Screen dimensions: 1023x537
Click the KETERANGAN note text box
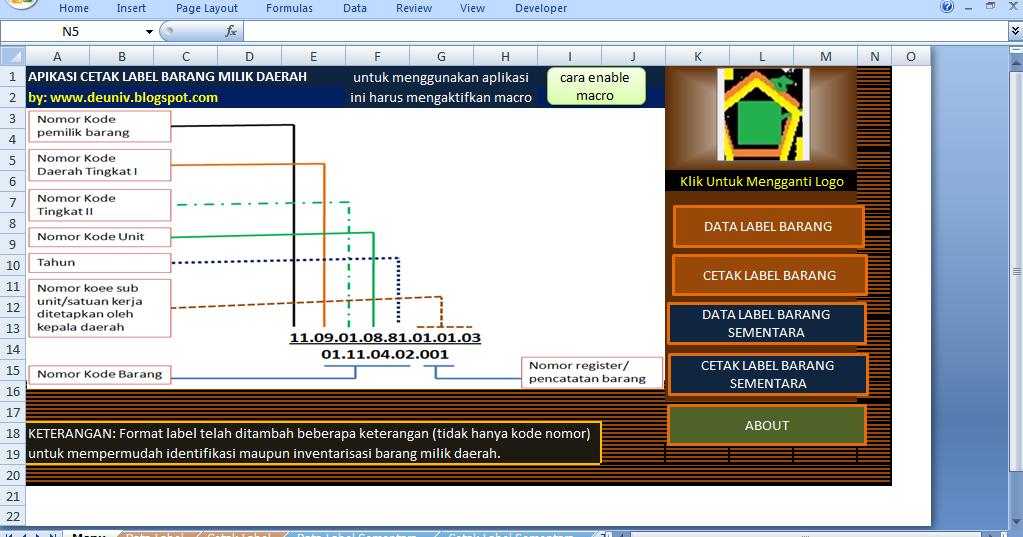coord(313,443)
